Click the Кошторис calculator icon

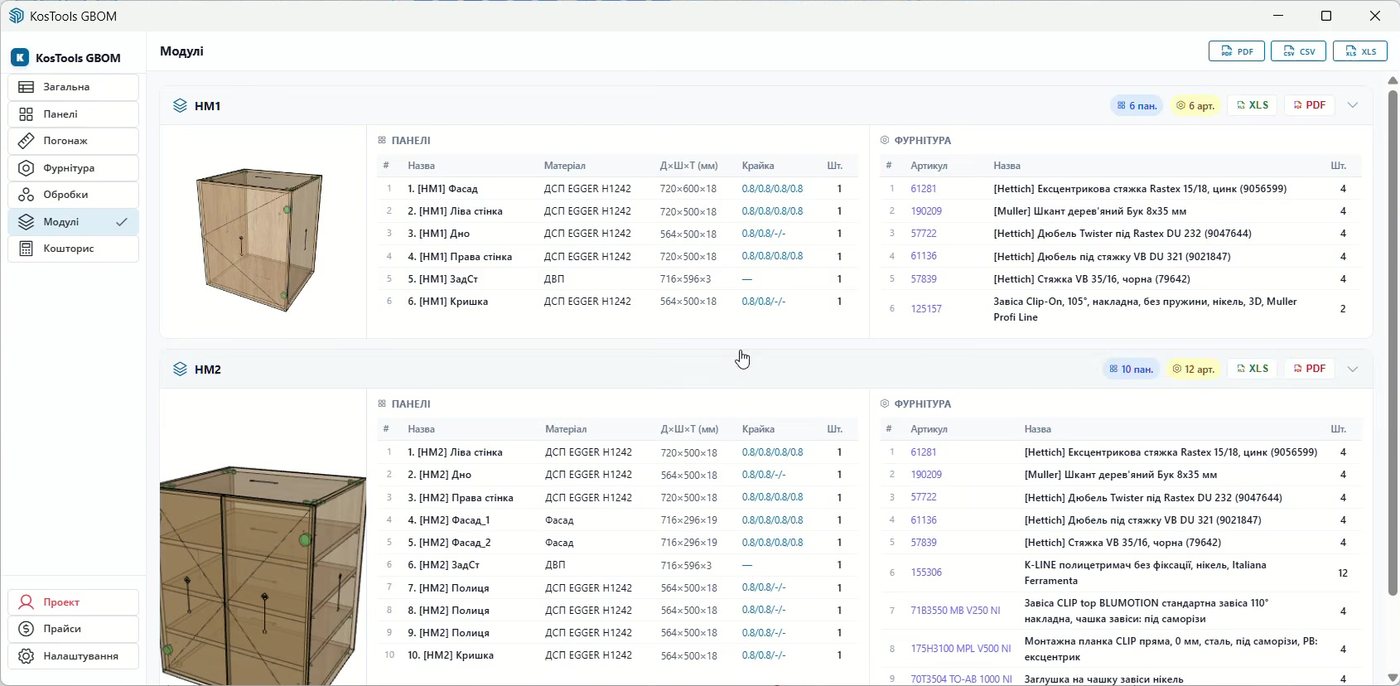[26, 248]
